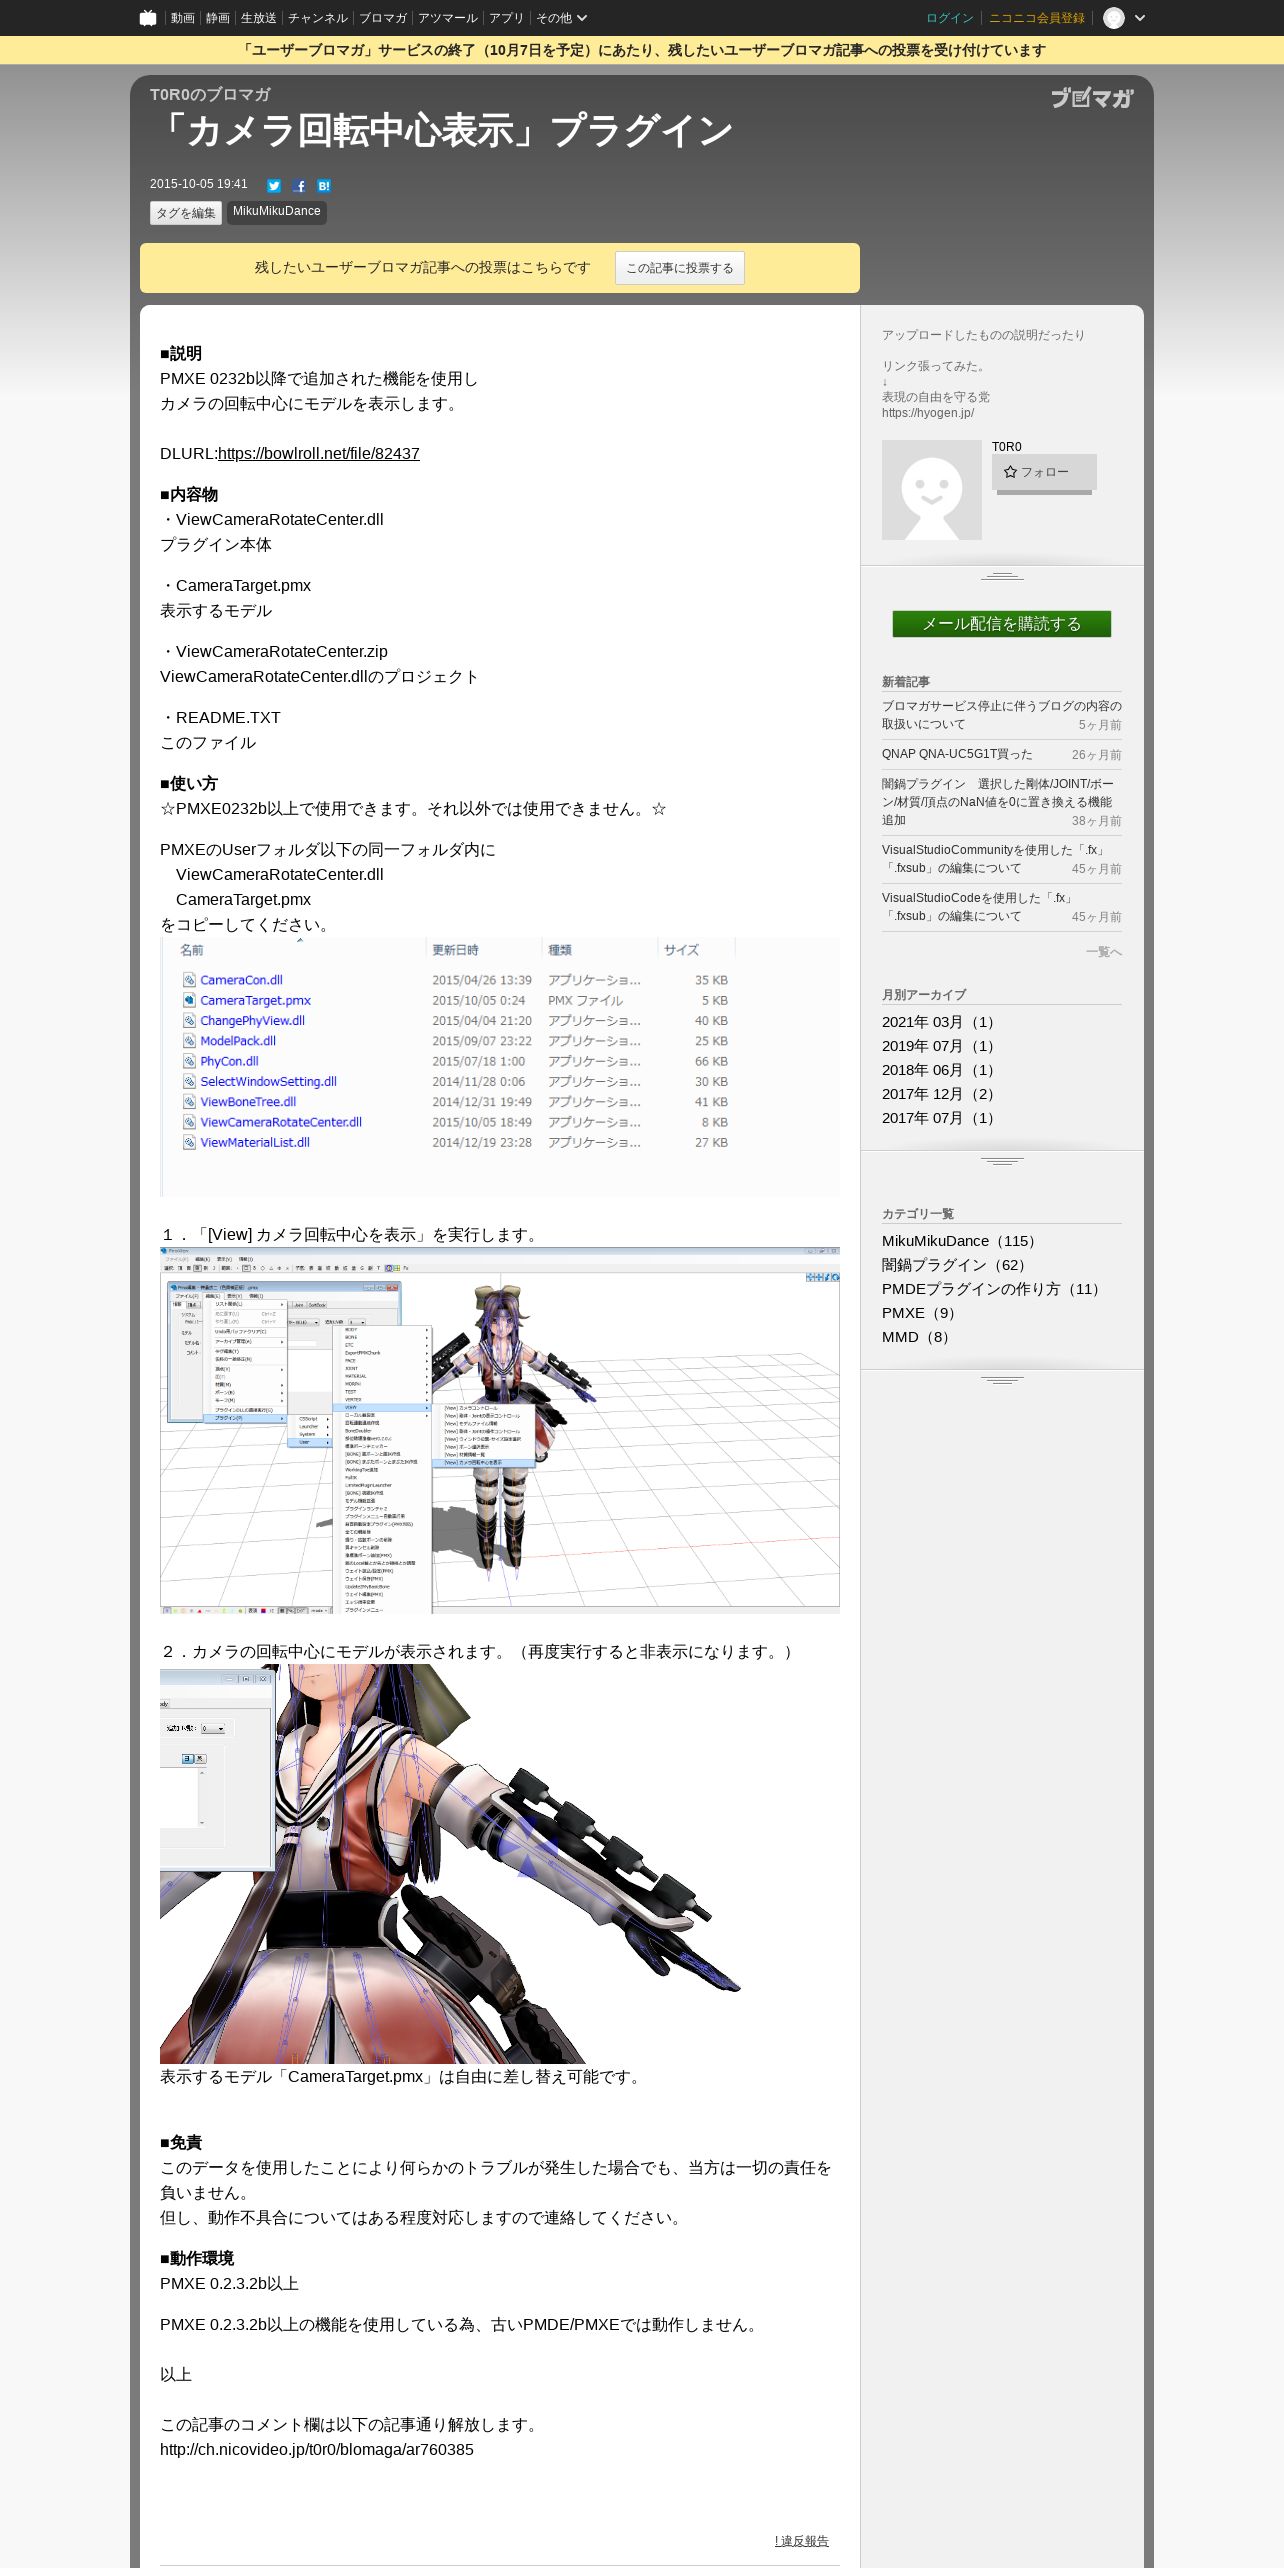Click the ログイン link
Viewport: 1284px width, 2568px height.
click(950, 18)
